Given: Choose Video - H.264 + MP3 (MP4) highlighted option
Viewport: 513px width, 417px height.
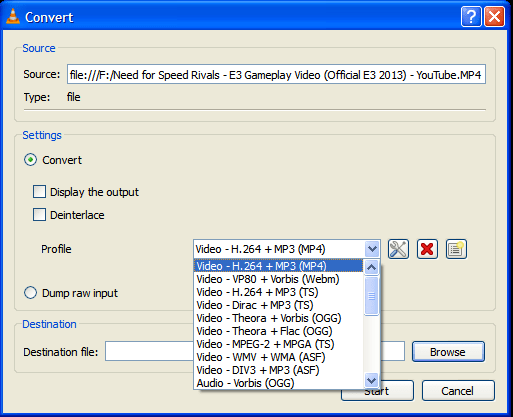Looking at the screenshot, I should click(279, 266).
